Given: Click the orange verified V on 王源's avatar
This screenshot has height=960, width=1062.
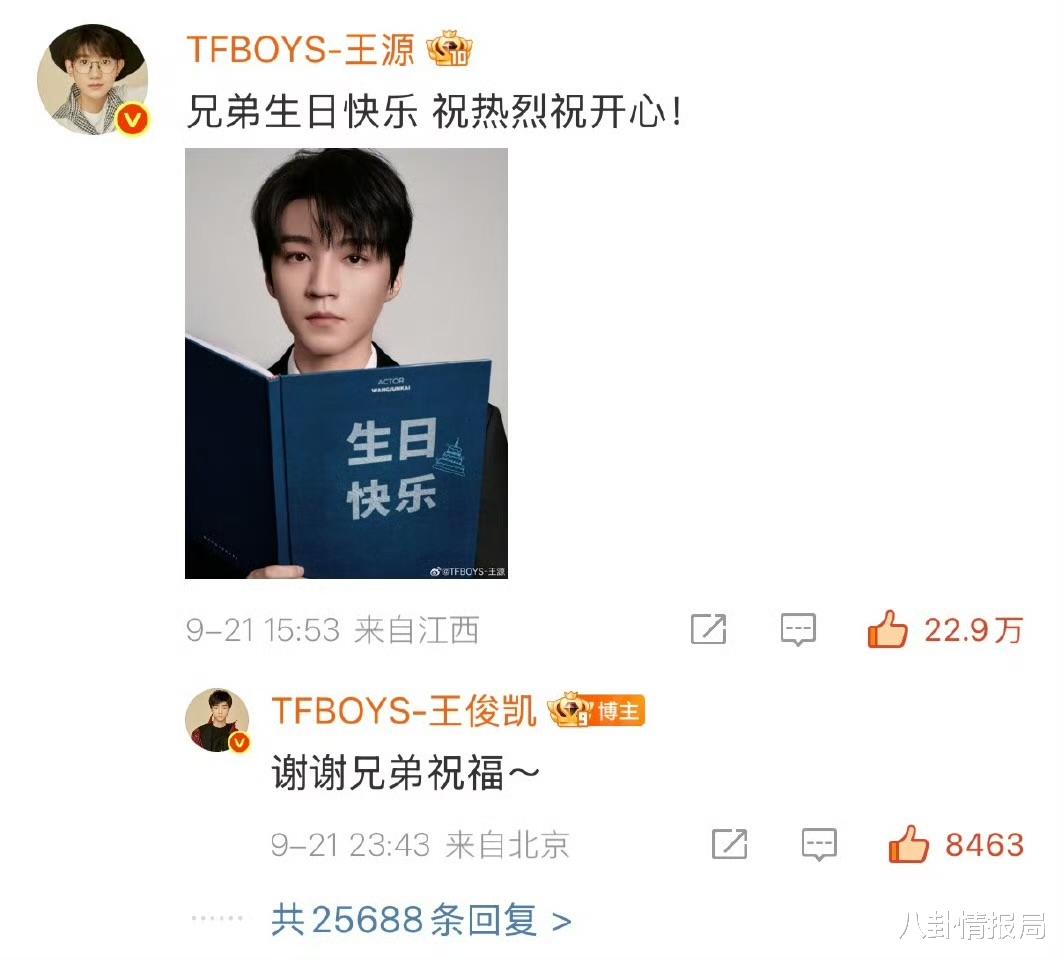Looking at the screenshot, I should pyautogui.click(x=133, y=120).
